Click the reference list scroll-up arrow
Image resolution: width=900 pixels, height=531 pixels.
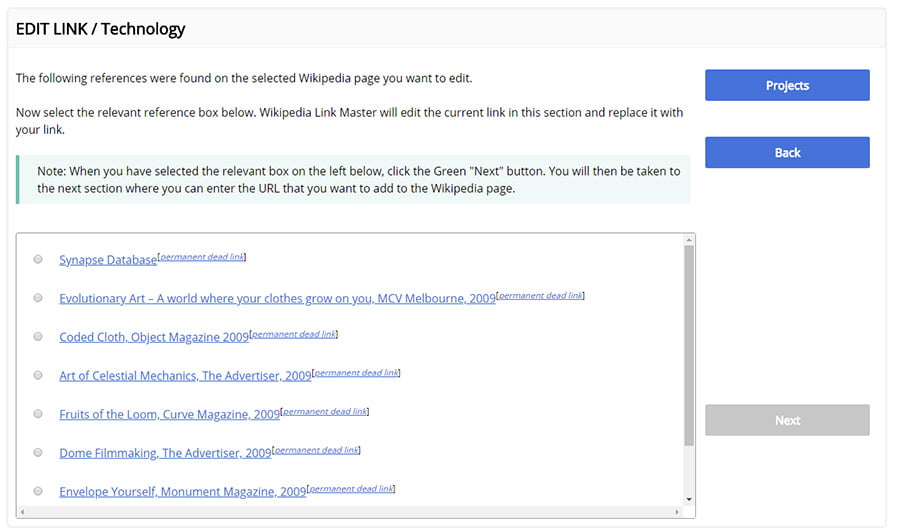[689, 240]
